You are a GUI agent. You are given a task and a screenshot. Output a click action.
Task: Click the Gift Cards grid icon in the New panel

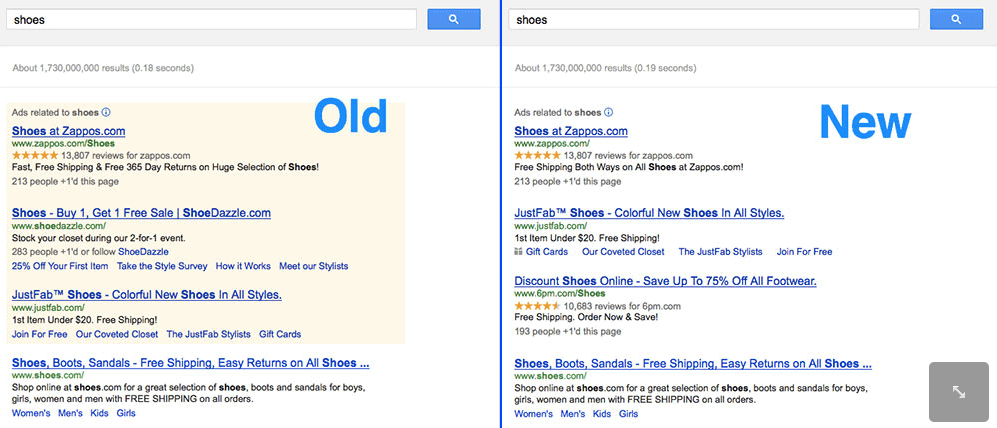(518, 252)
